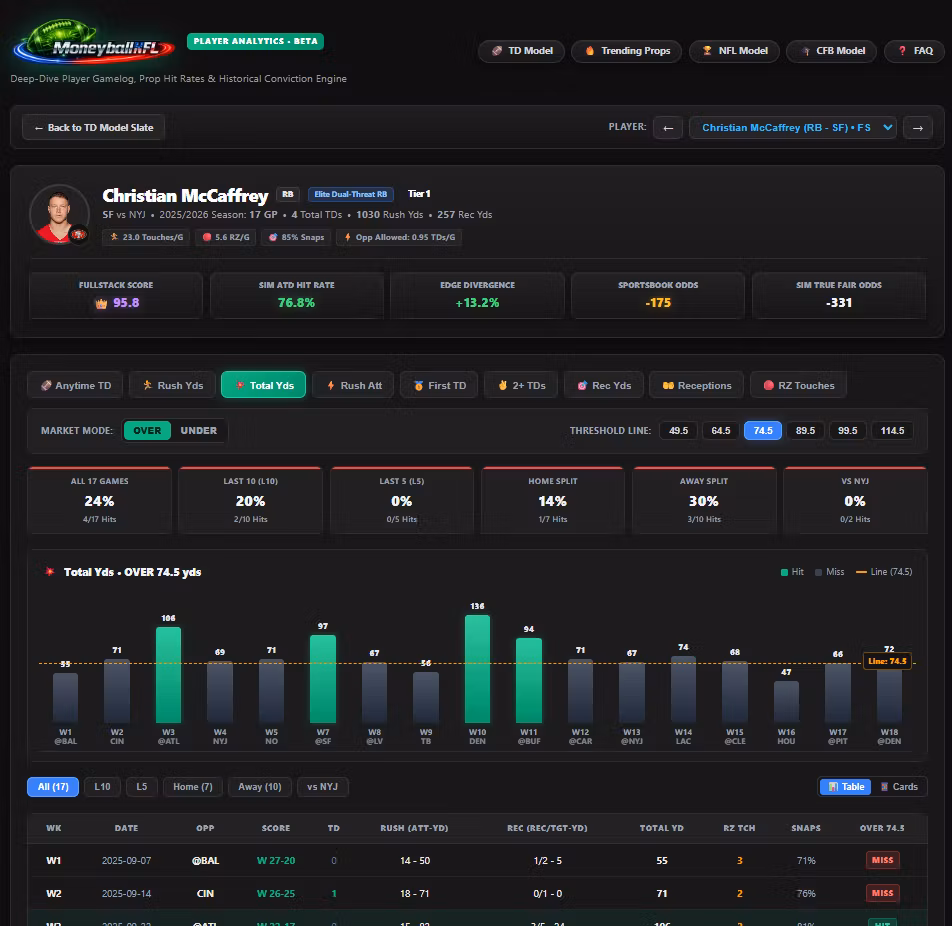Click the Hit legend green swatch
Screen dimensions: 952x926
[784, 572]
